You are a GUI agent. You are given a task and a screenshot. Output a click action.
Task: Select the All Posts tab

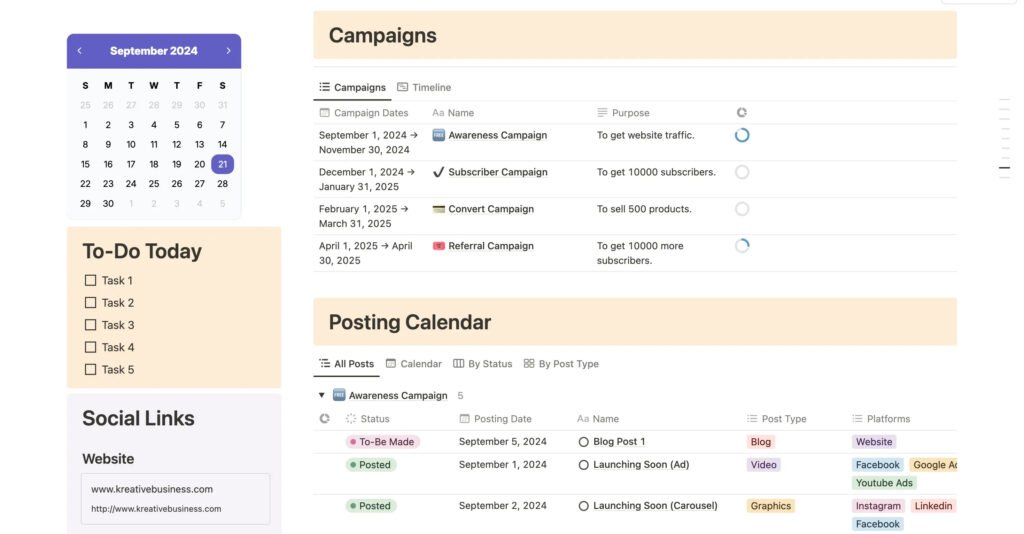point(346,364)
